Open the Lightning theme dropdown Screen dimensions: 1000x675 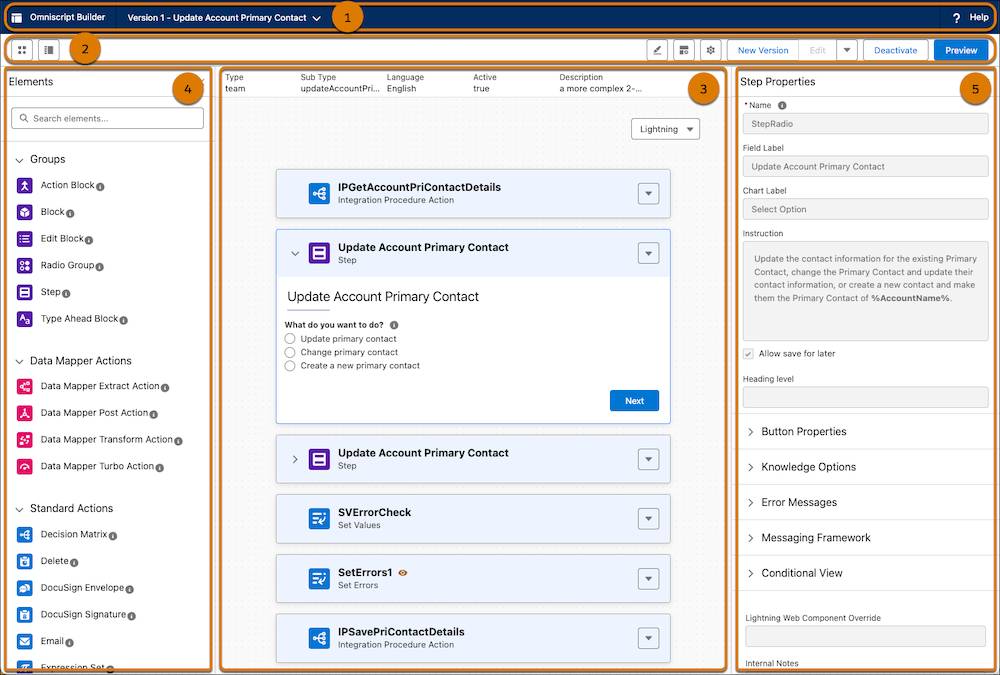click(665, 129)
